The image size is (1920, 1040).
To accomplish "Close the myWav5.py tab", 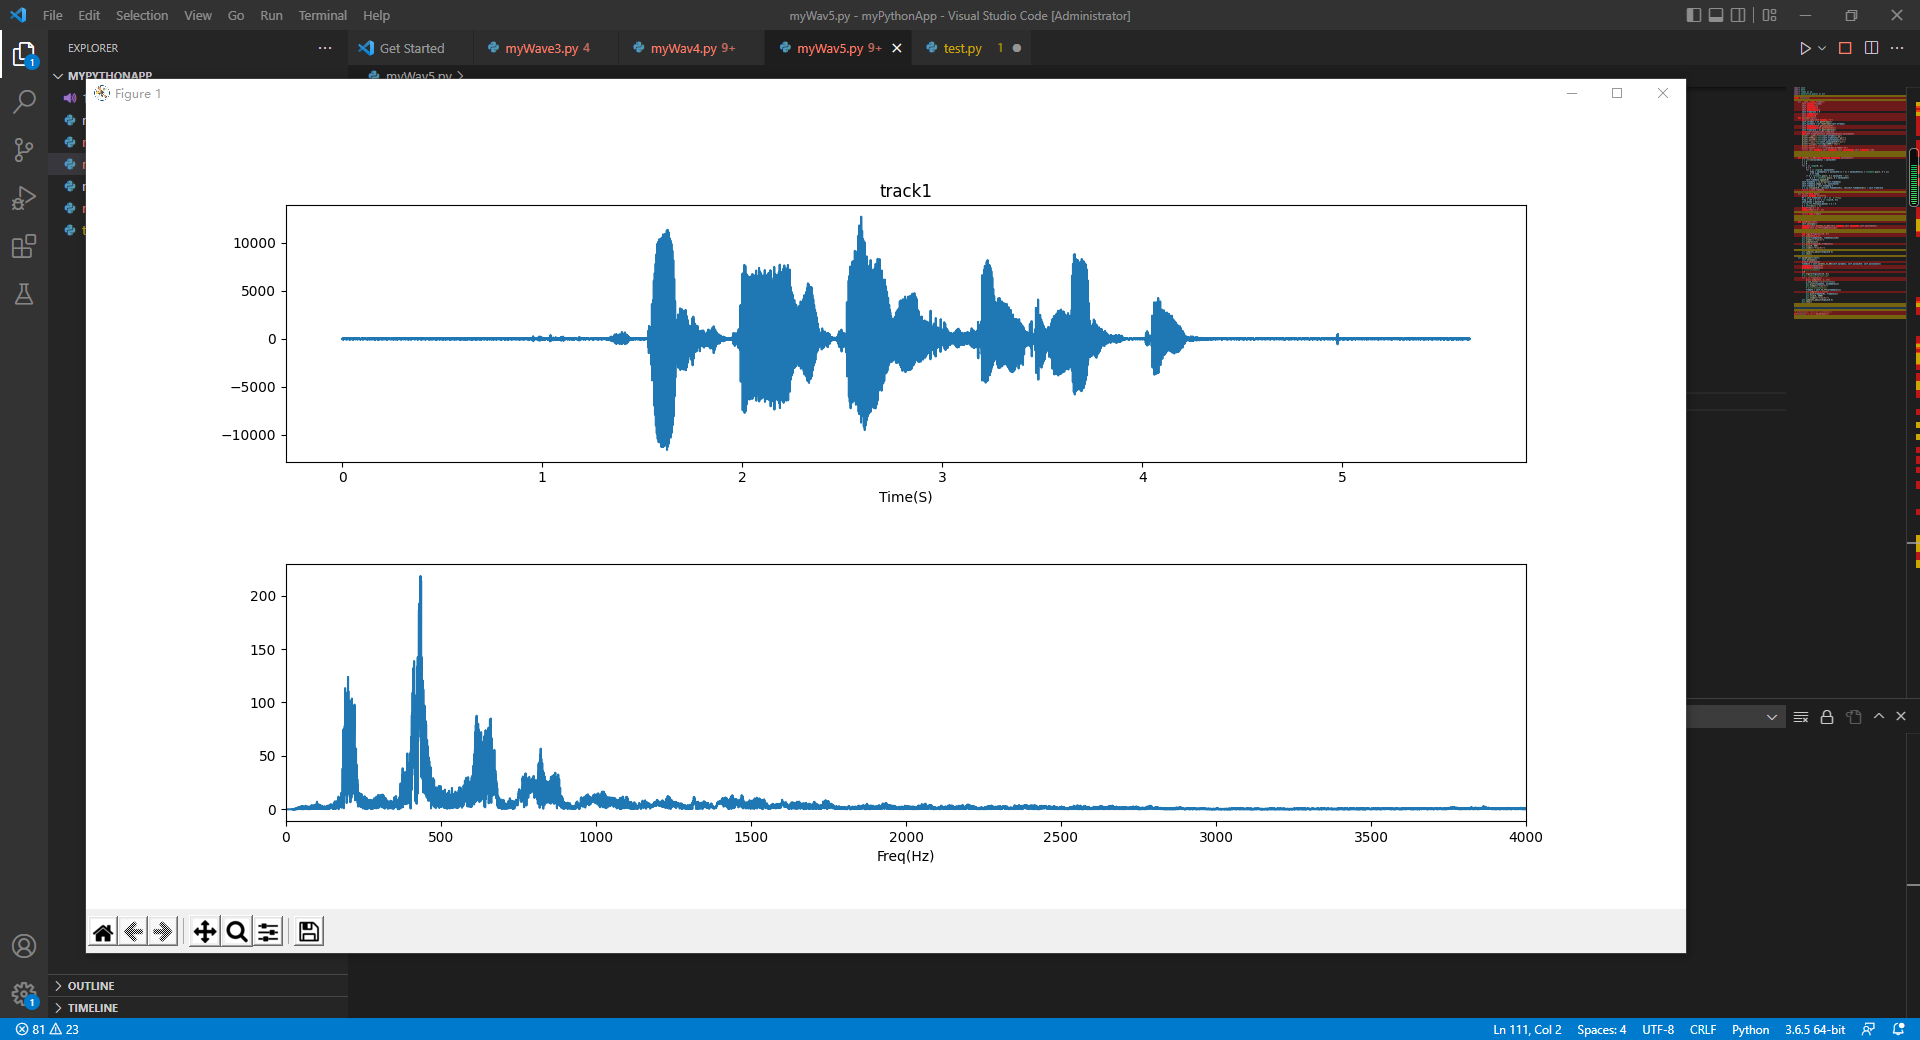I will point(897,48).
